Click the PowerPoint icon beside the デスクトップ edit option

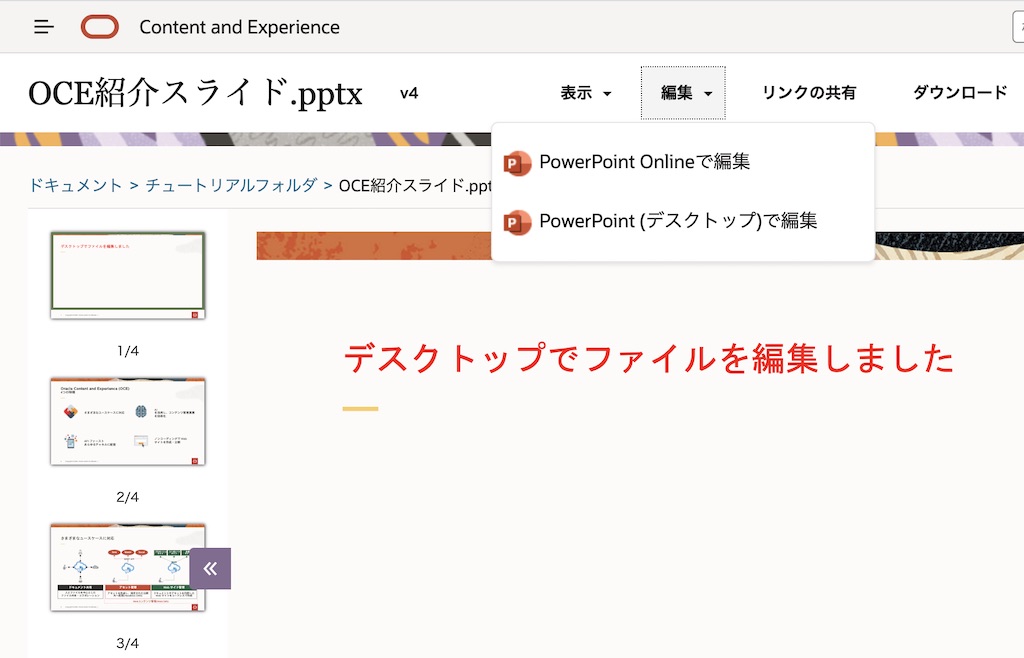point(517,222)
